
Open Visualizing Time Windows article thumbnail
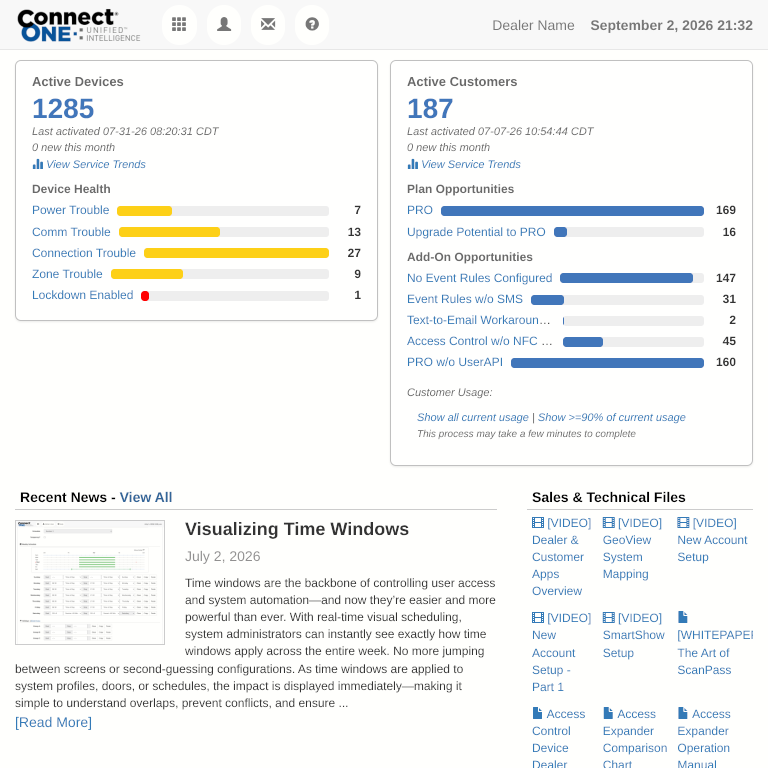click(x=90, y=582)
